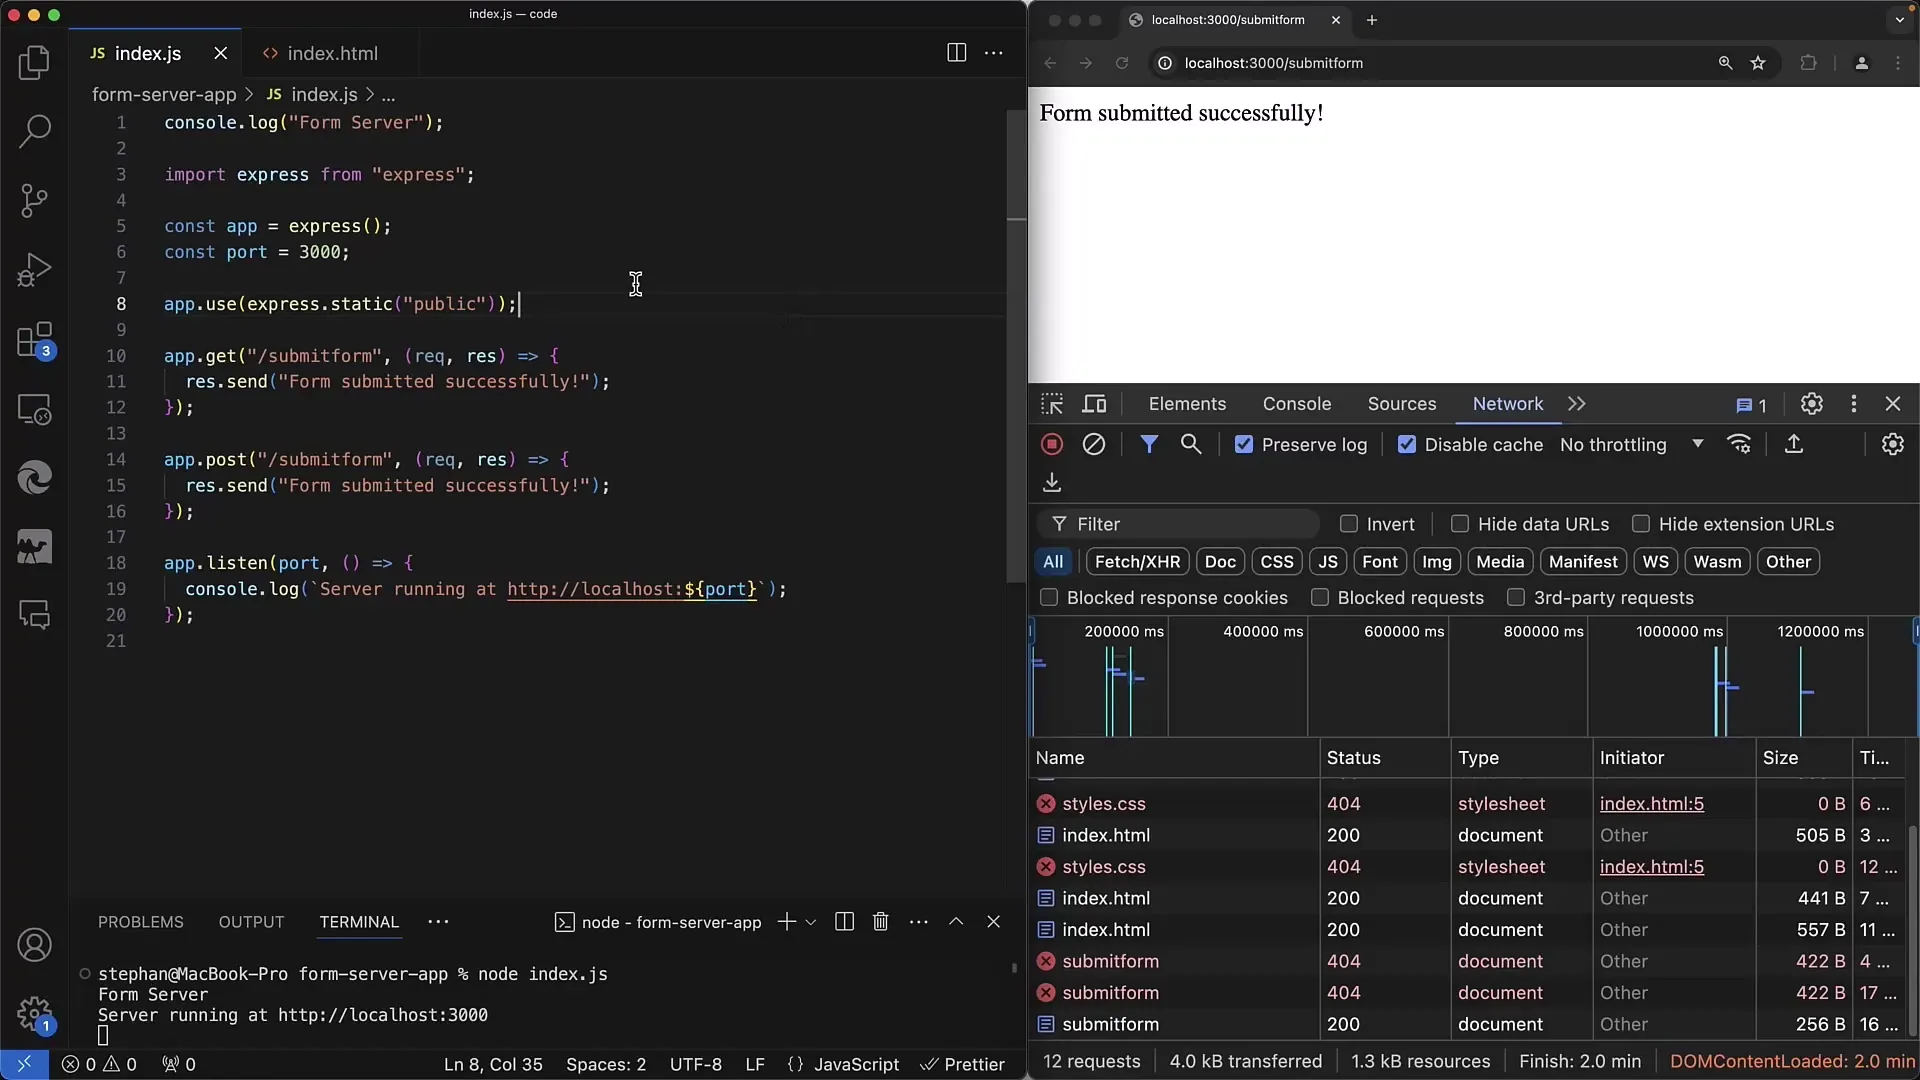
Task: Select All filter in Network requests panel
Action: tap(1054, 560)
